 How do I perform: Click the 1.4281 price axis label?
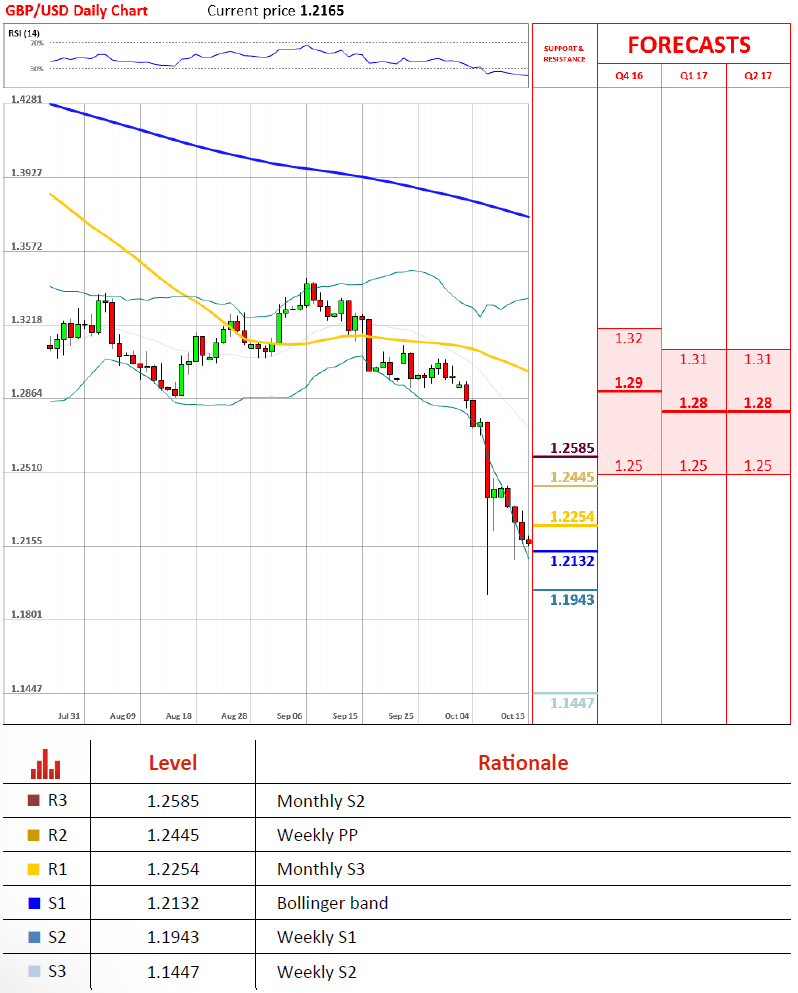(x=27, y=99)
